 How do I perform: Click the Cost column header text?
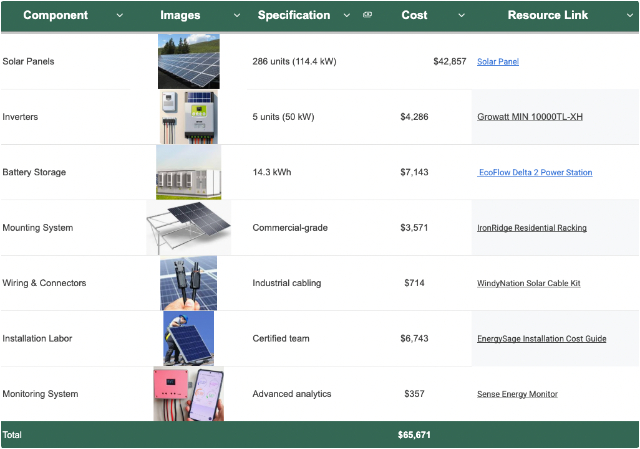click(414, 15)
